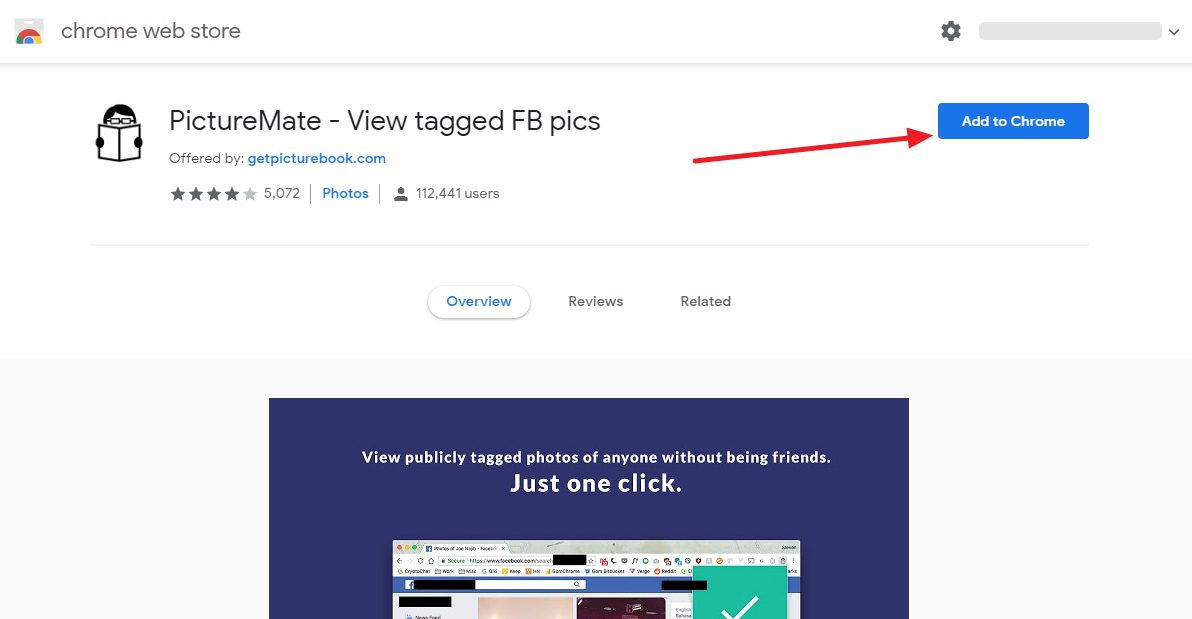1192x619 pixels.
Task: Click the "Just one click." promo headline
Action: pyautogui.click(x=596, y=483)
